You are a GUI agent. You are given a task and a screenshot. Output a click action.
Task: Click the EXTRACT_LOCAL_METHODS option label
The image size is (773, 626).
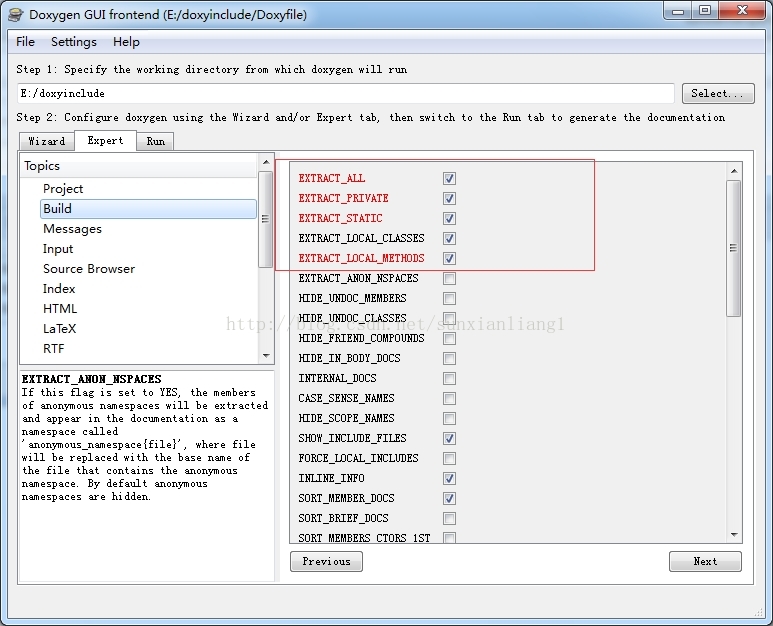[361, 258]
